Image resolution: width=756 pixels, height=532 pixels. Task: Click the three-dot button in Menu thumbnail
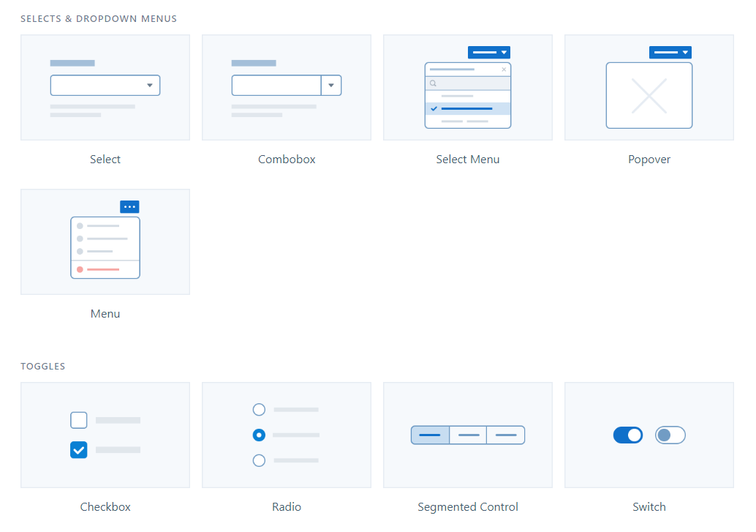click(x=129, y=207)
